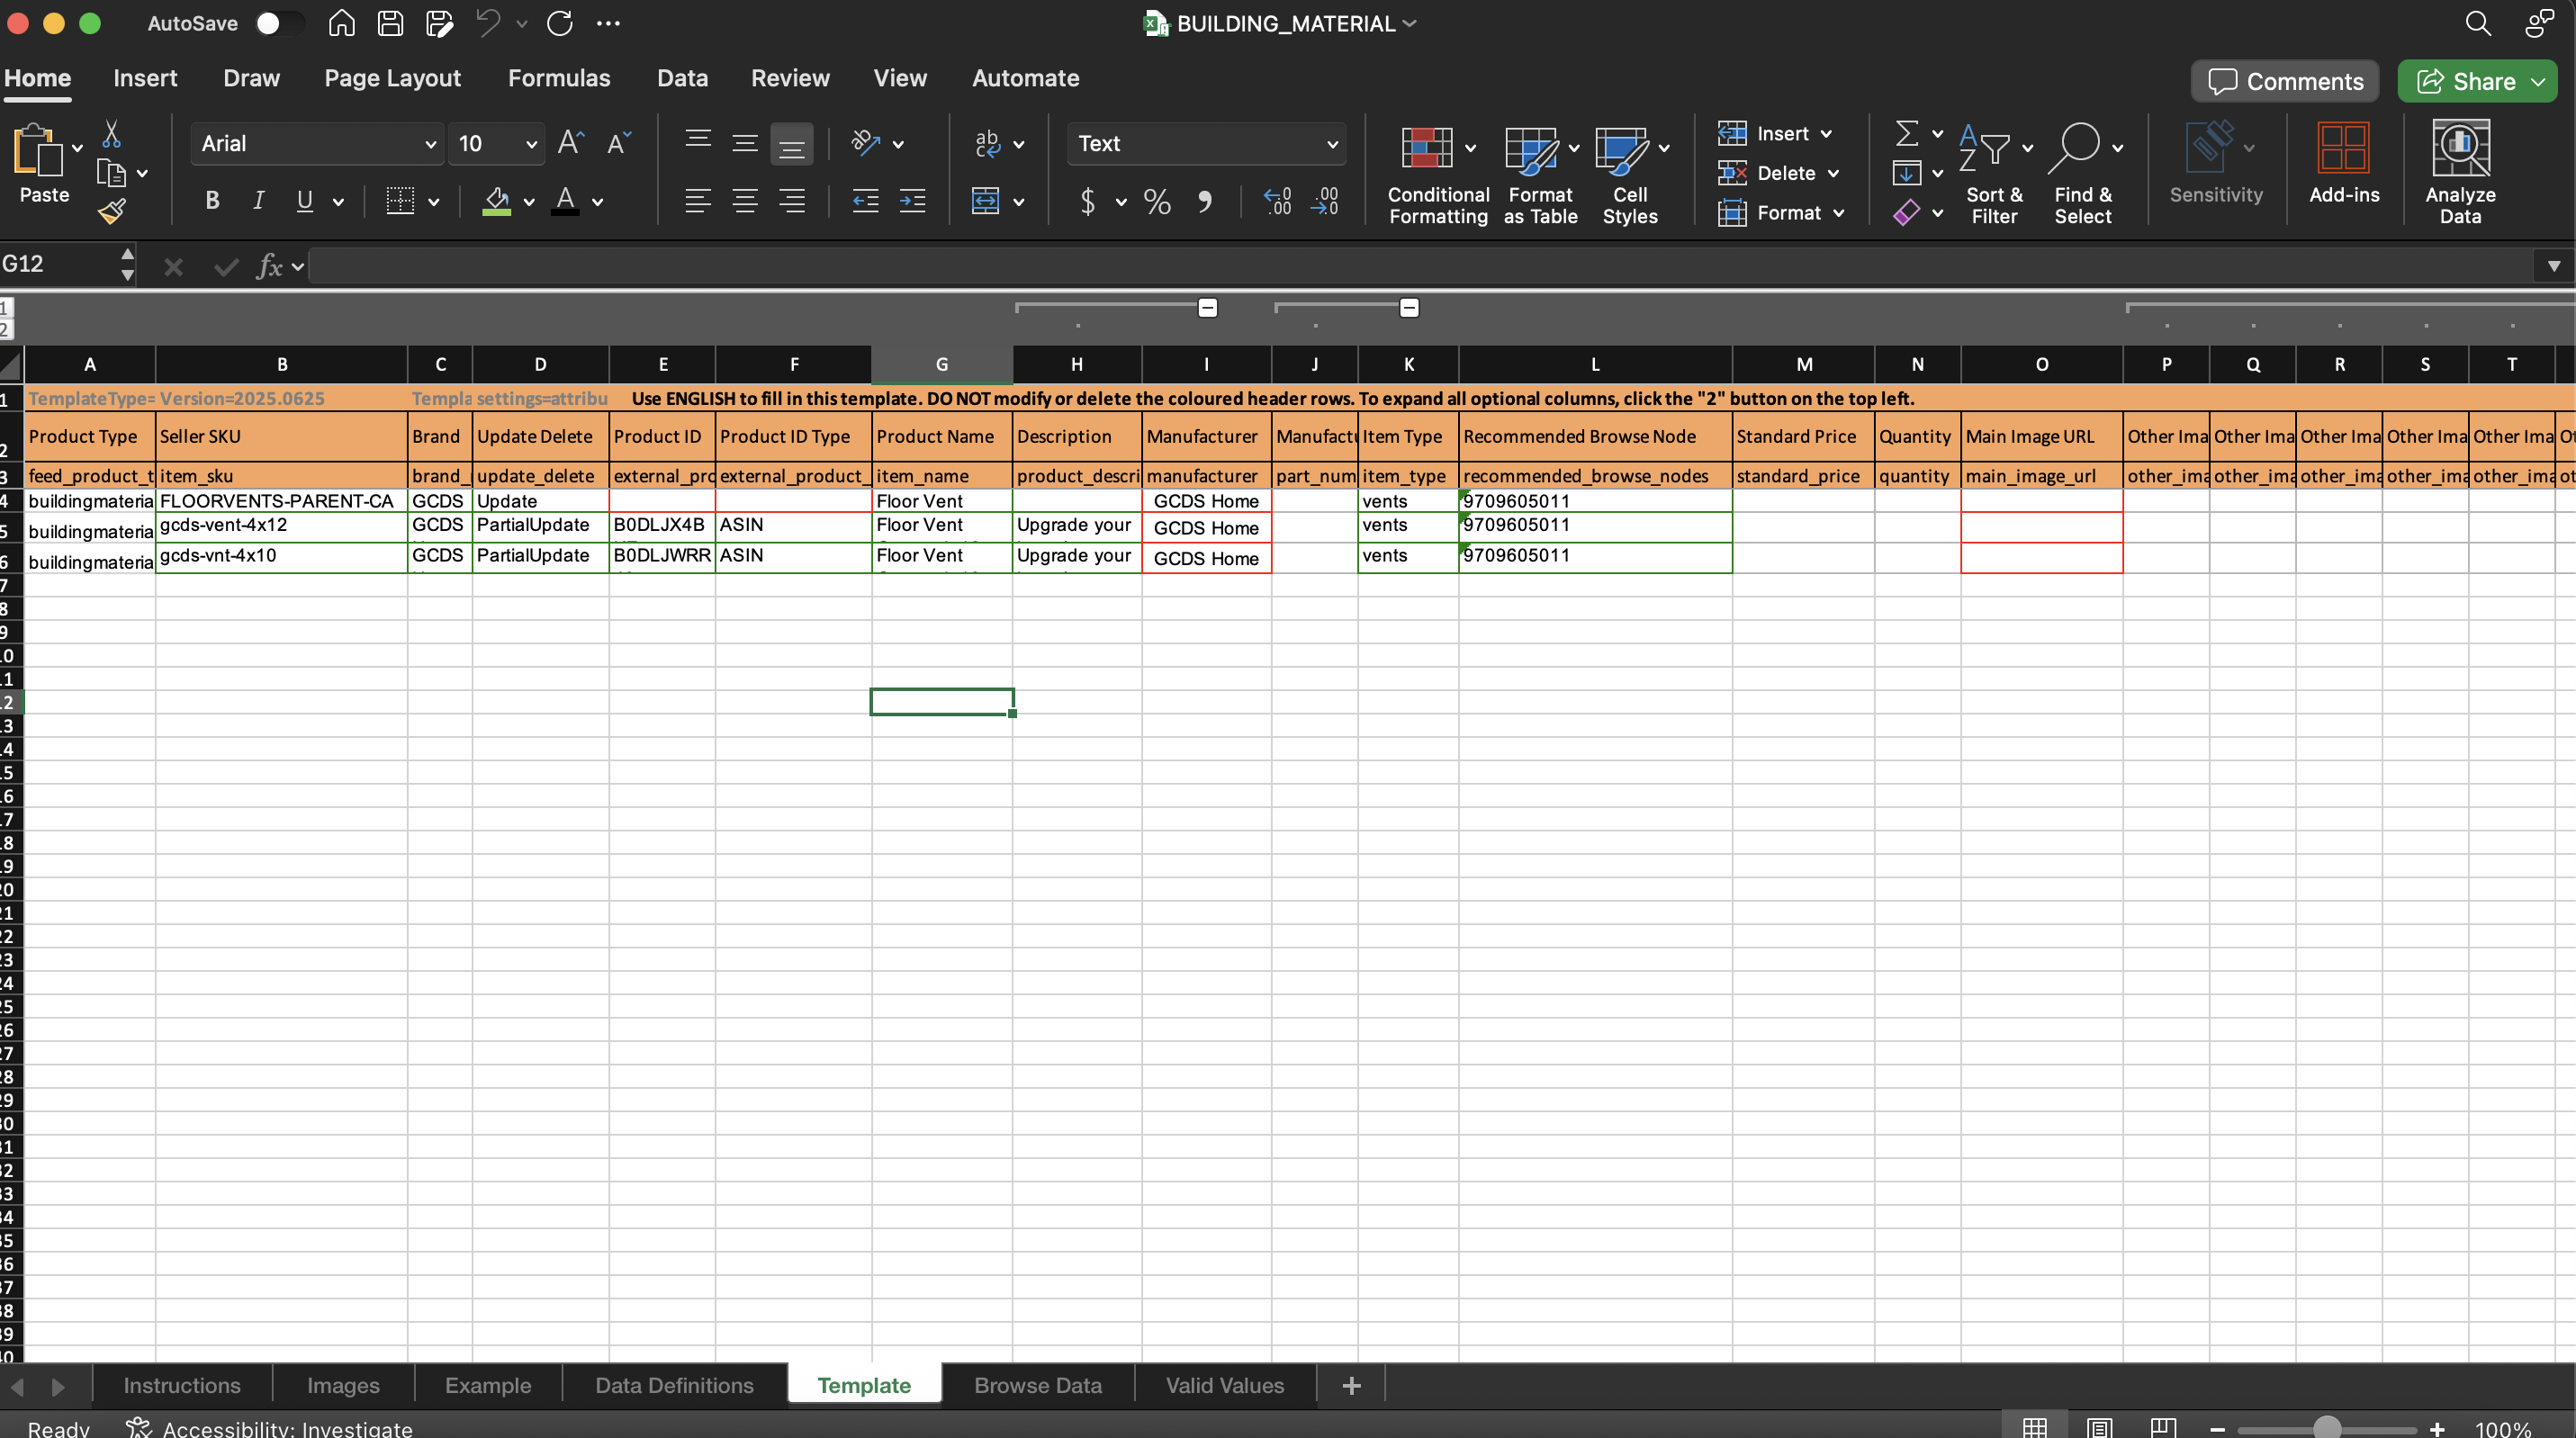2576x1438 pixels.
Task: Toggle Underline formatting
Action: 305,201
